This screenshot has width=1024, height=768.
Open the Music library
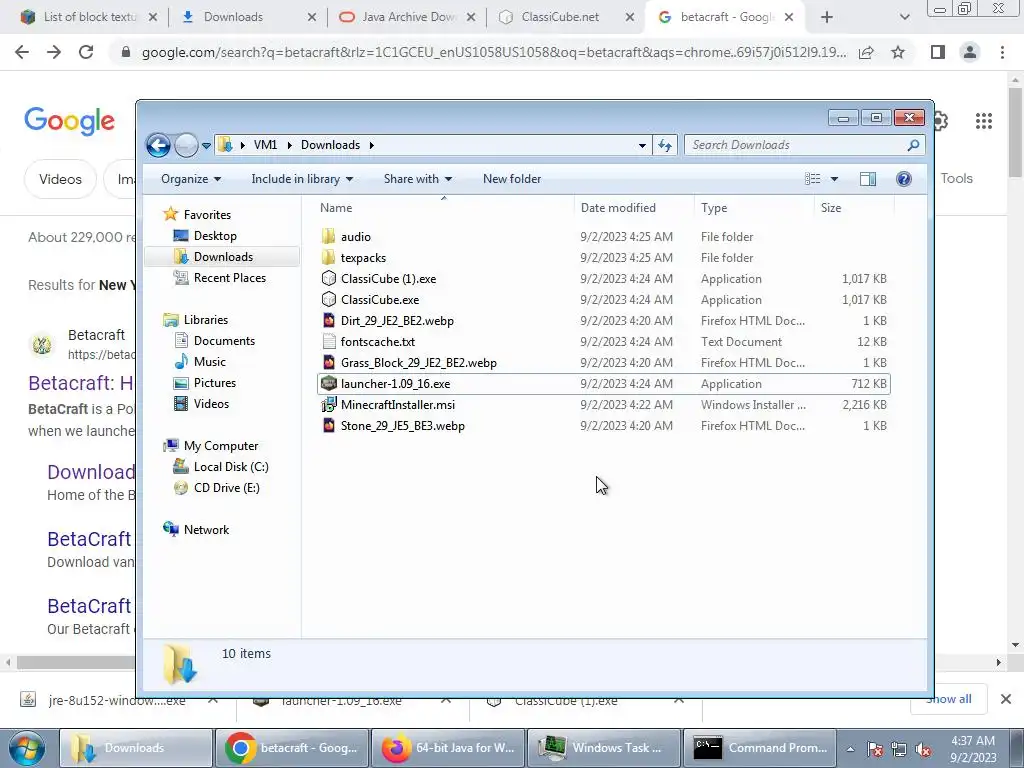[x=209, y=362]
